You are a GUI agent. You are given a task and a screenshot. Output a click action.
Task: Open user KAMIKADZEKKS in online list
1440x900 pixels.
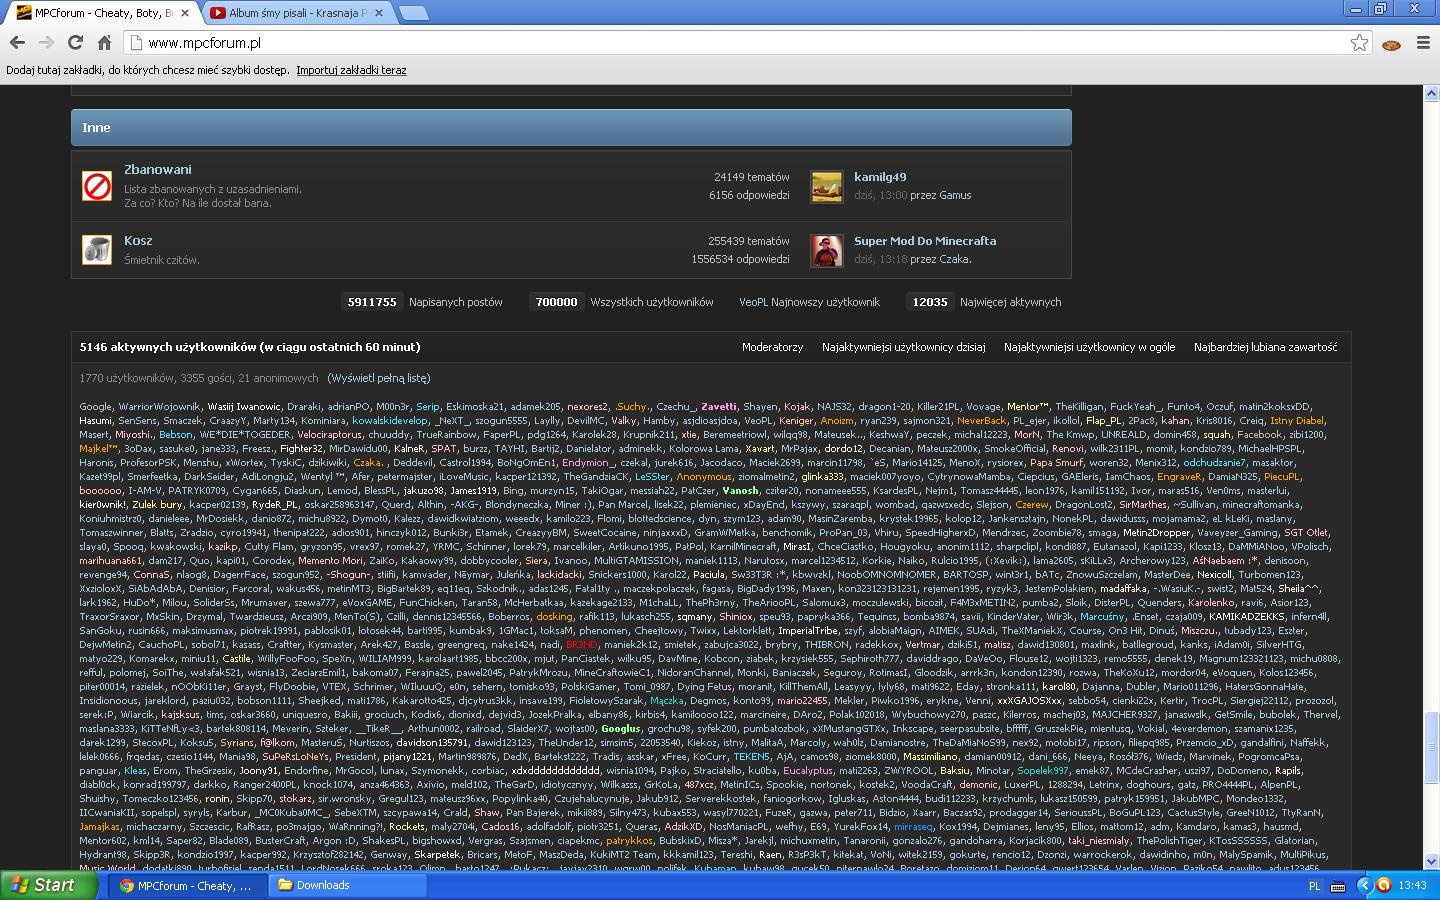1247,617
